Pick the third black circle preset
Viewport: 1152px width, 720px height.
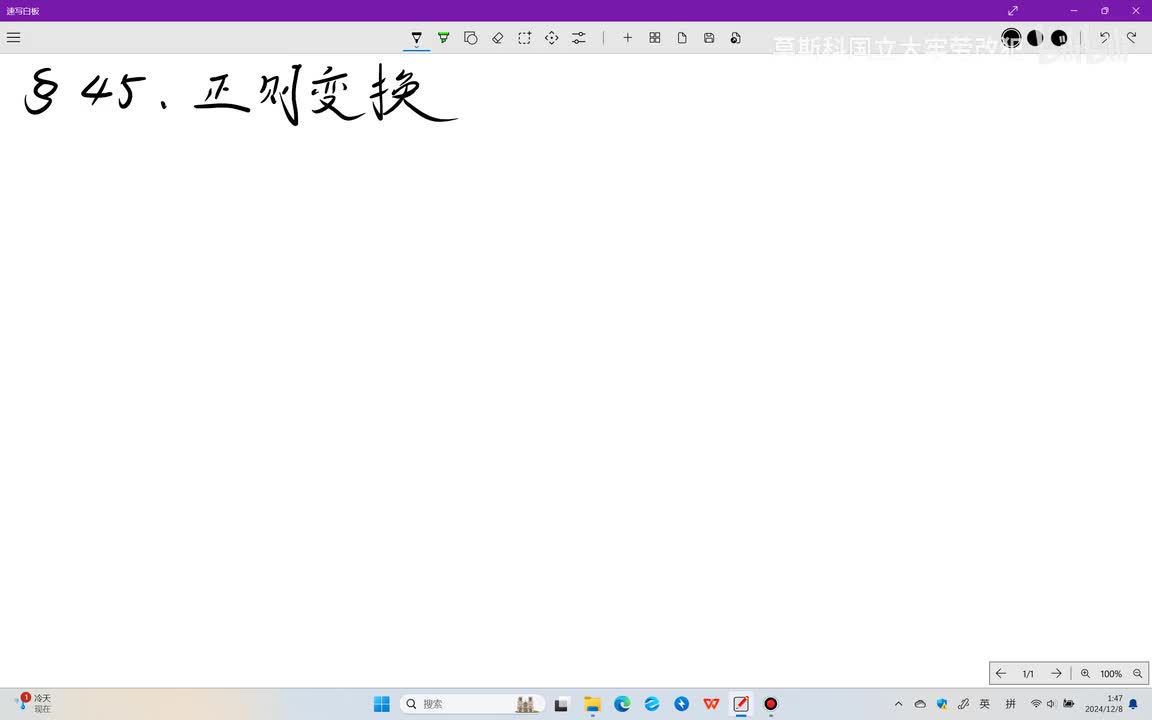pyautogui.click(x=1059, y=37)
